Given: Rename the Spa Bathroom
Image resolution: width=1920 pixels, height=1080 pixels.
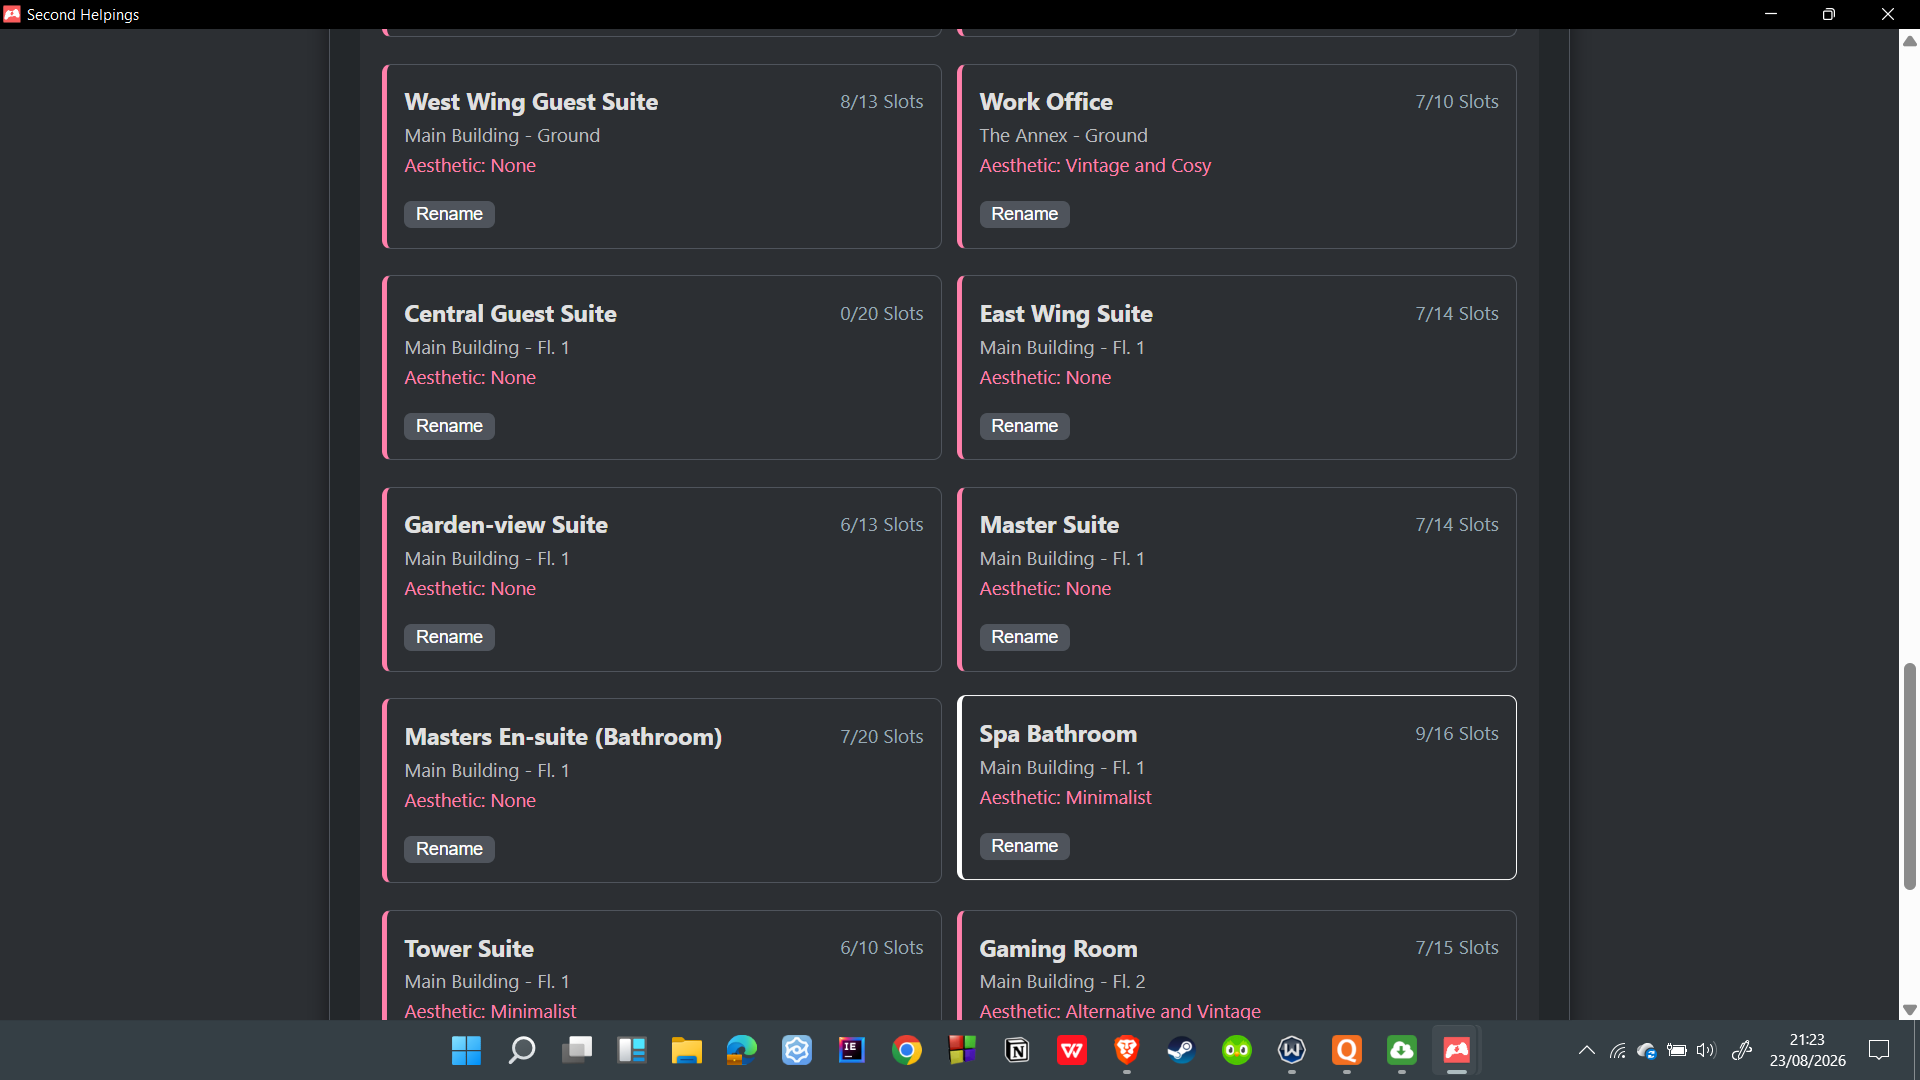Looking at the screenshot, I should [x=1024, y=846].
